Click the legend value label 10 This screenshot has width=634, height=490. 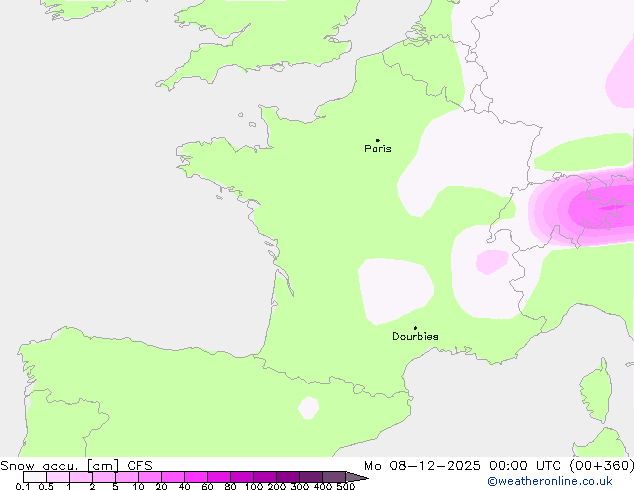pos(138,486)
